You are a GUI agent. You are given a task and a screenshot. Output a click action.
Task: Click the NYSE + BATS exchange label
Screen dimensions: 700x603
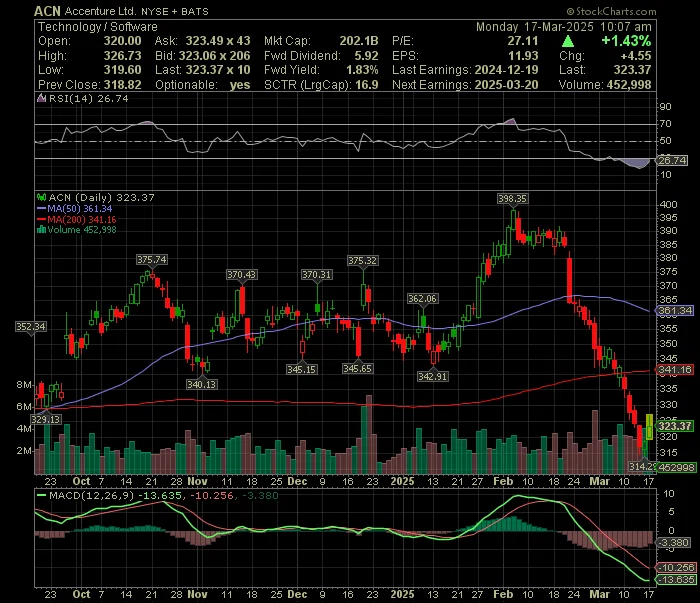tap(175, 12)
